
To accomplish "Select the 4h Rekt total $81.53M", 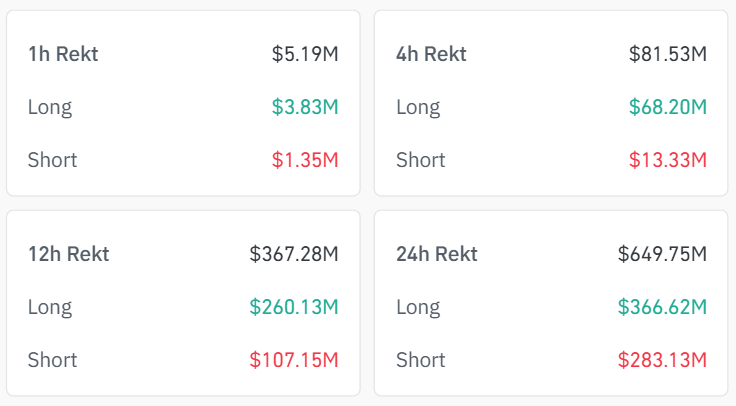I will (668, 54).
